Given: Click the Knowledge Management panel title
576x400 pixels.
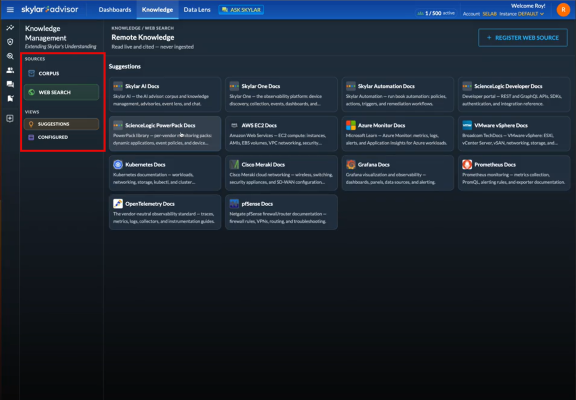Looking at the screenshot, I should (46, 33).
